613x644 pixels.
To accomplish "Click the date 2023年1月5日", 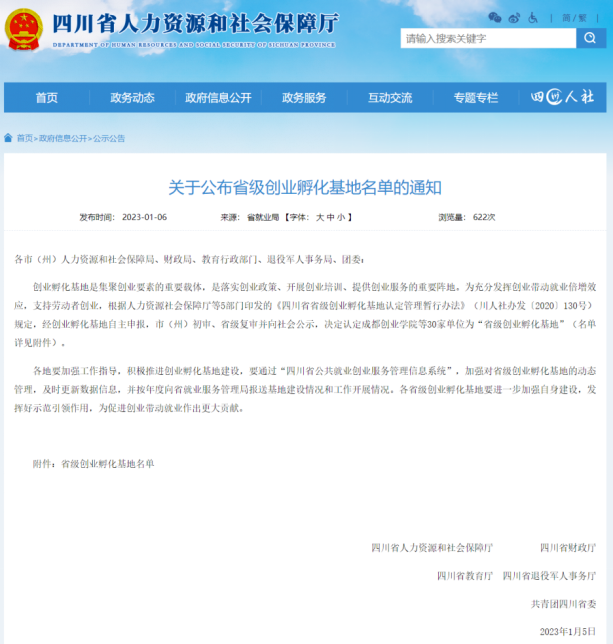I will tap(568, 631).
